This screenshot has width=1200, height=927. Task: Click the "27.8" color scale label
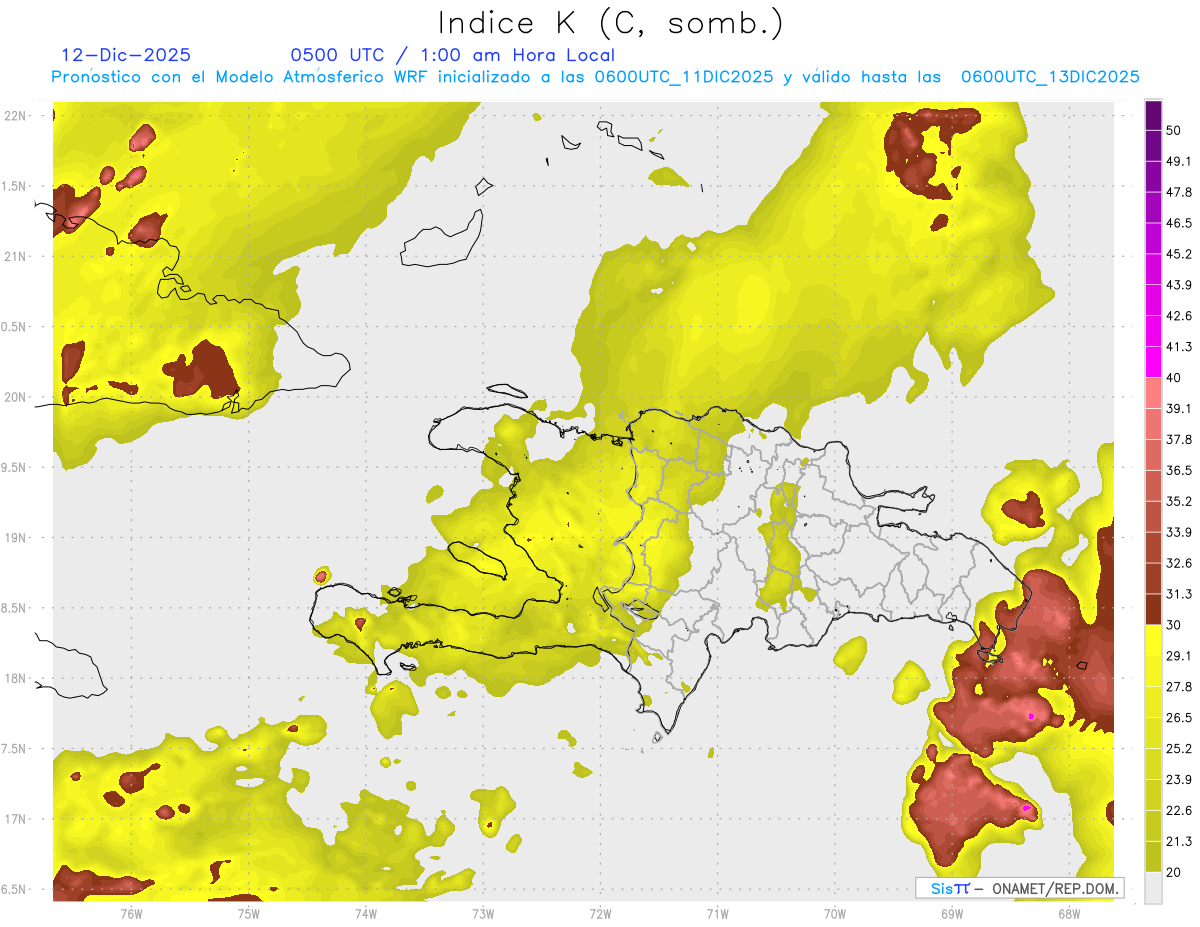click(x=1179, y=686)
